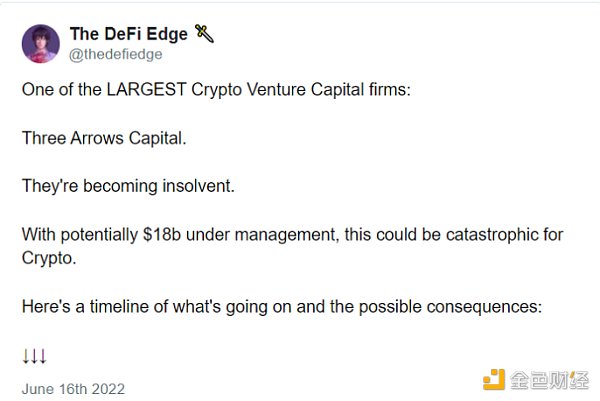Click the Here's a timeline sentence
600x401 pixels.
click(282, 307)
